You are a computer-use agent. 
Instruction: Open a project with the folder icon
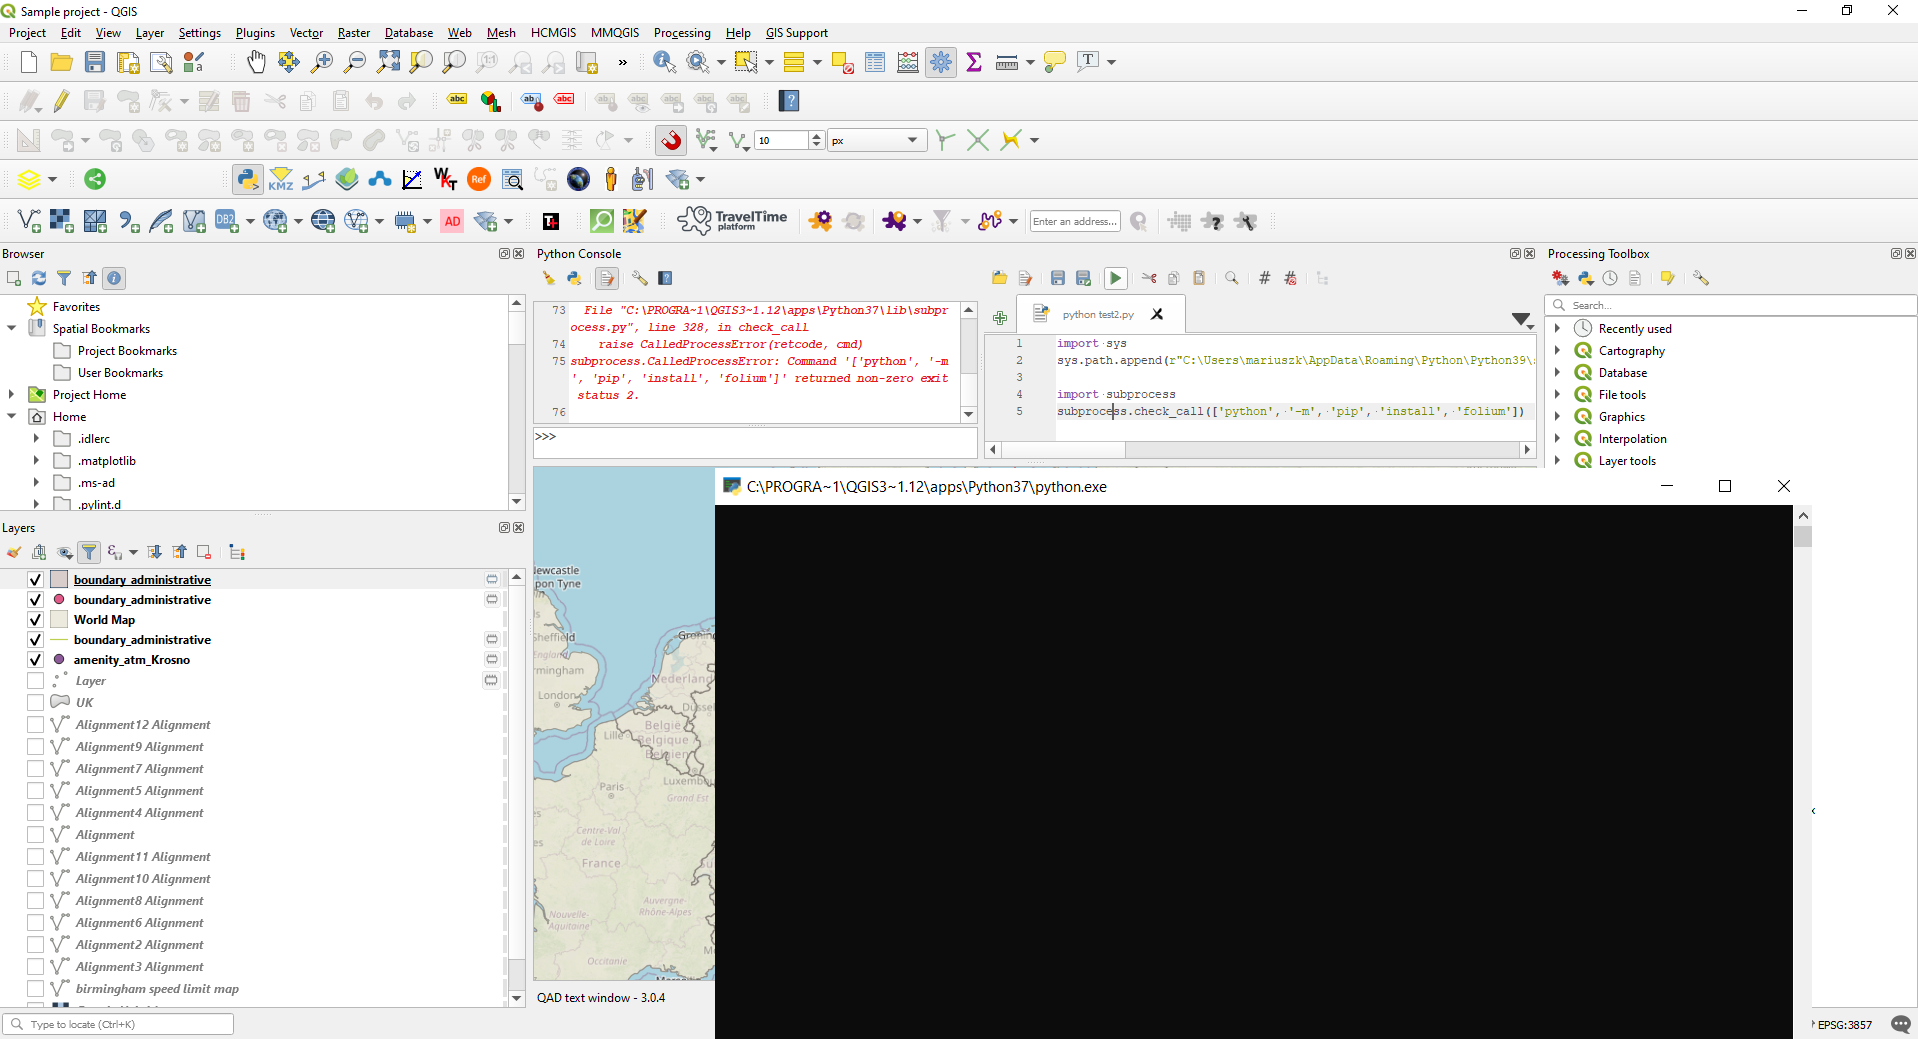[62, 62]
